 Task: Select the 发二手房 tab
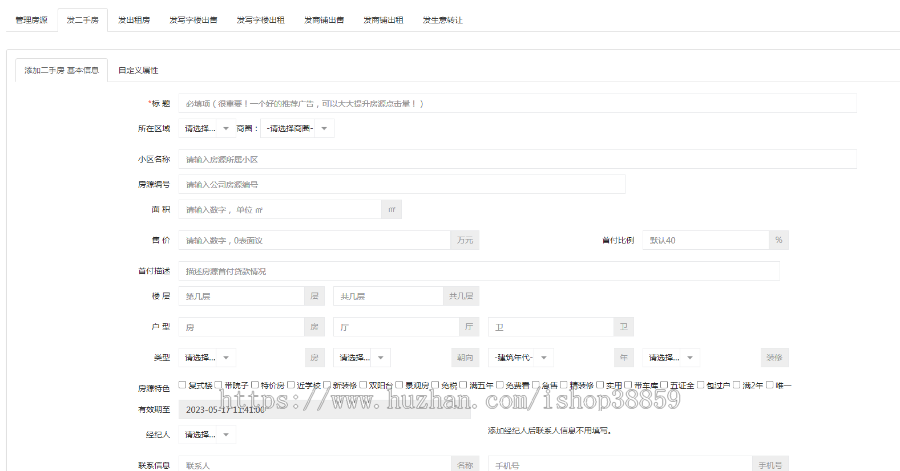(83, 20)
